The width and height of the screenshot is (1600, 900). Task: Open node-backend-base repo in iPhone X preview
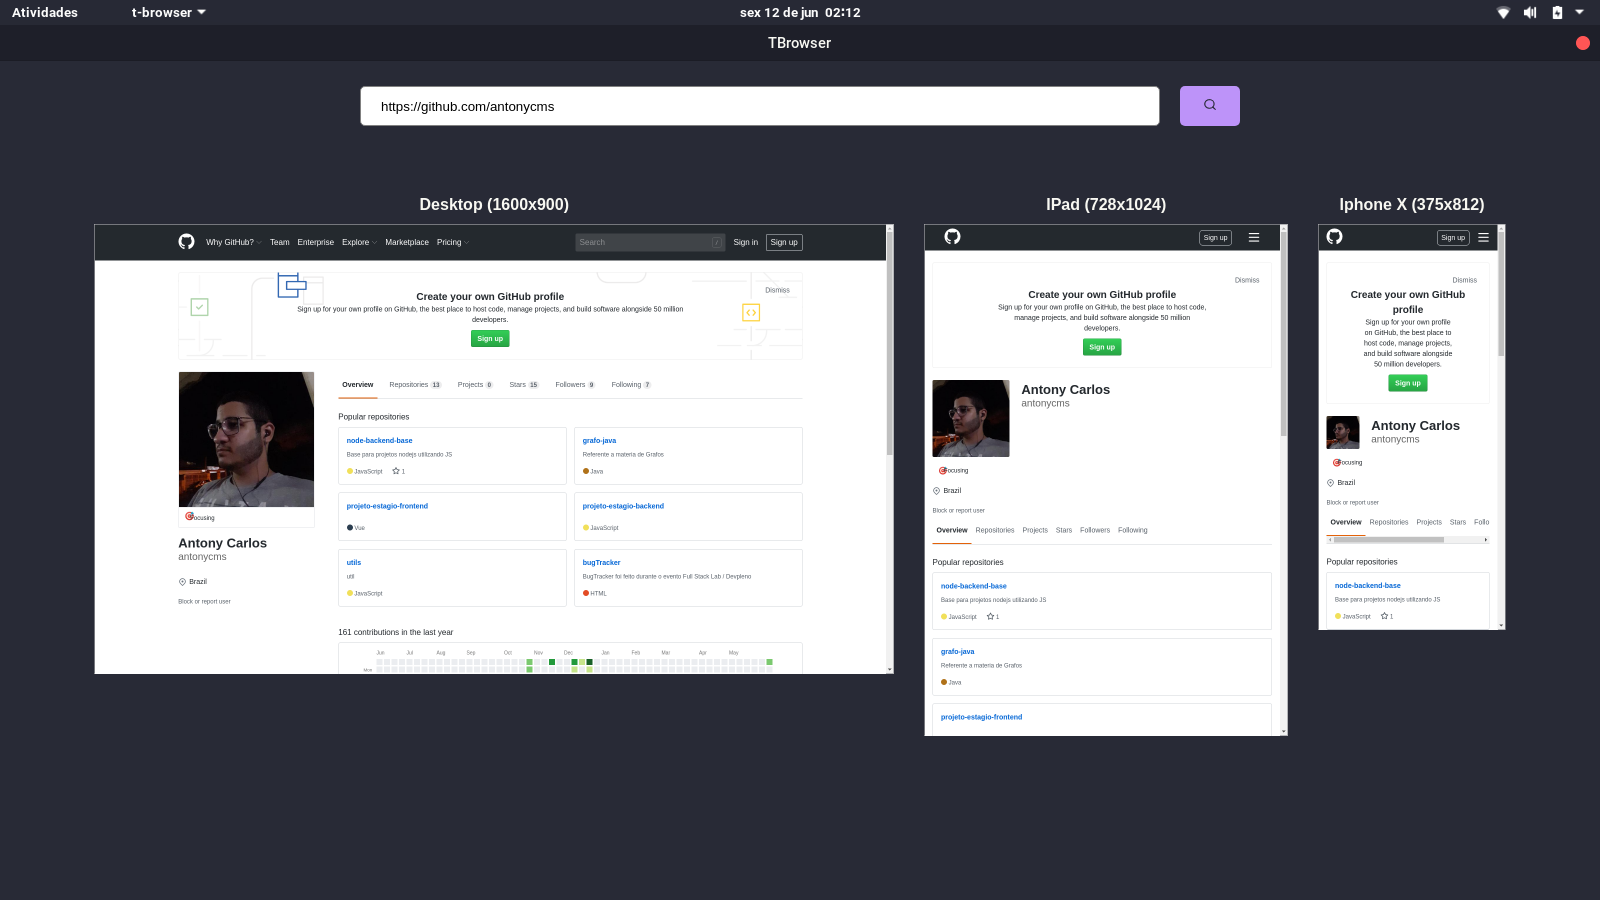pyautogui.click(x=1367, y=585)
